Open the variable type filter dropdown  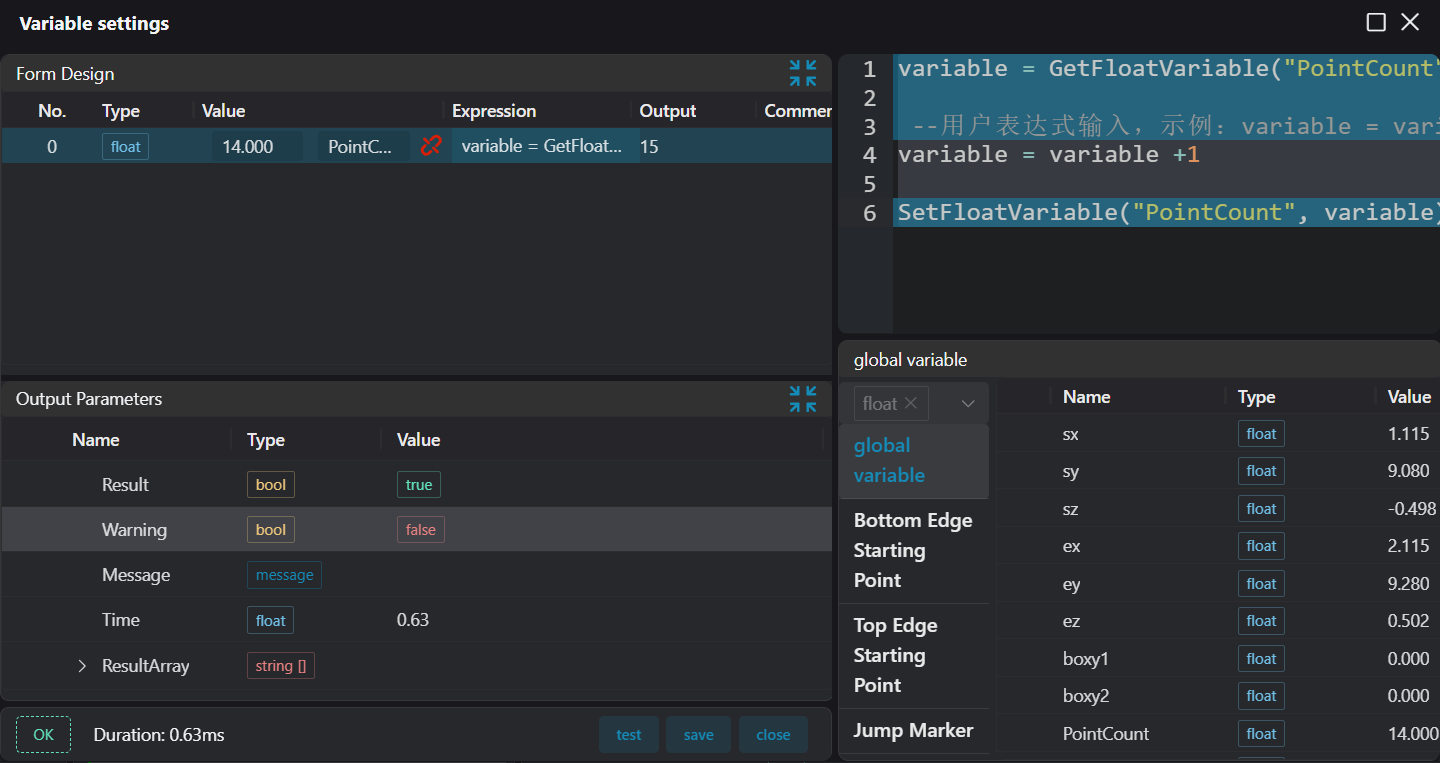[x=967, y=404]
